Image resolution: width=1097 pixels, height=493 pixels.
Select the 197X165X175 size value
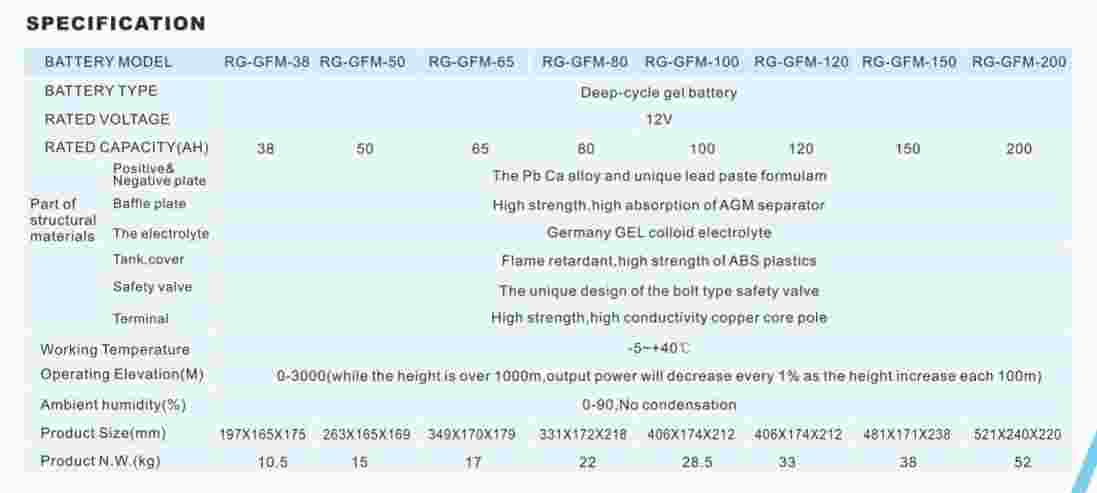pos(262,435)
